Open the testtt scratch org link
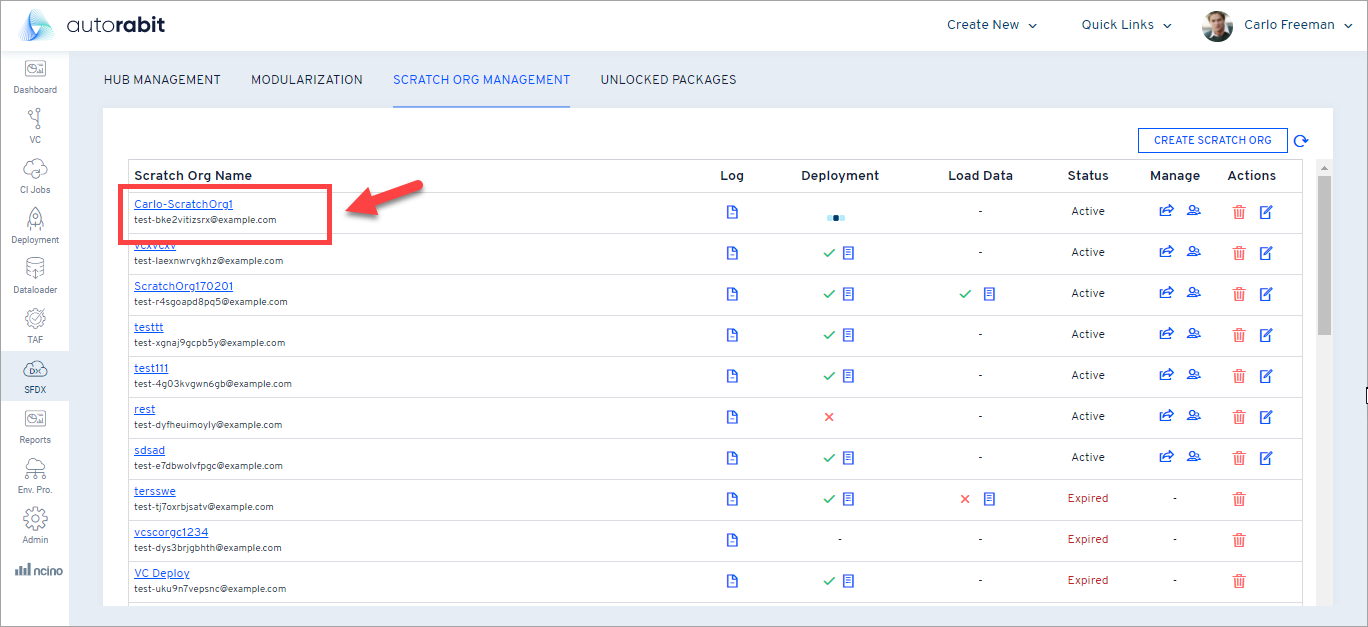Image resolution: width=1368 pixels, height=627 pixels. [148, 327]
